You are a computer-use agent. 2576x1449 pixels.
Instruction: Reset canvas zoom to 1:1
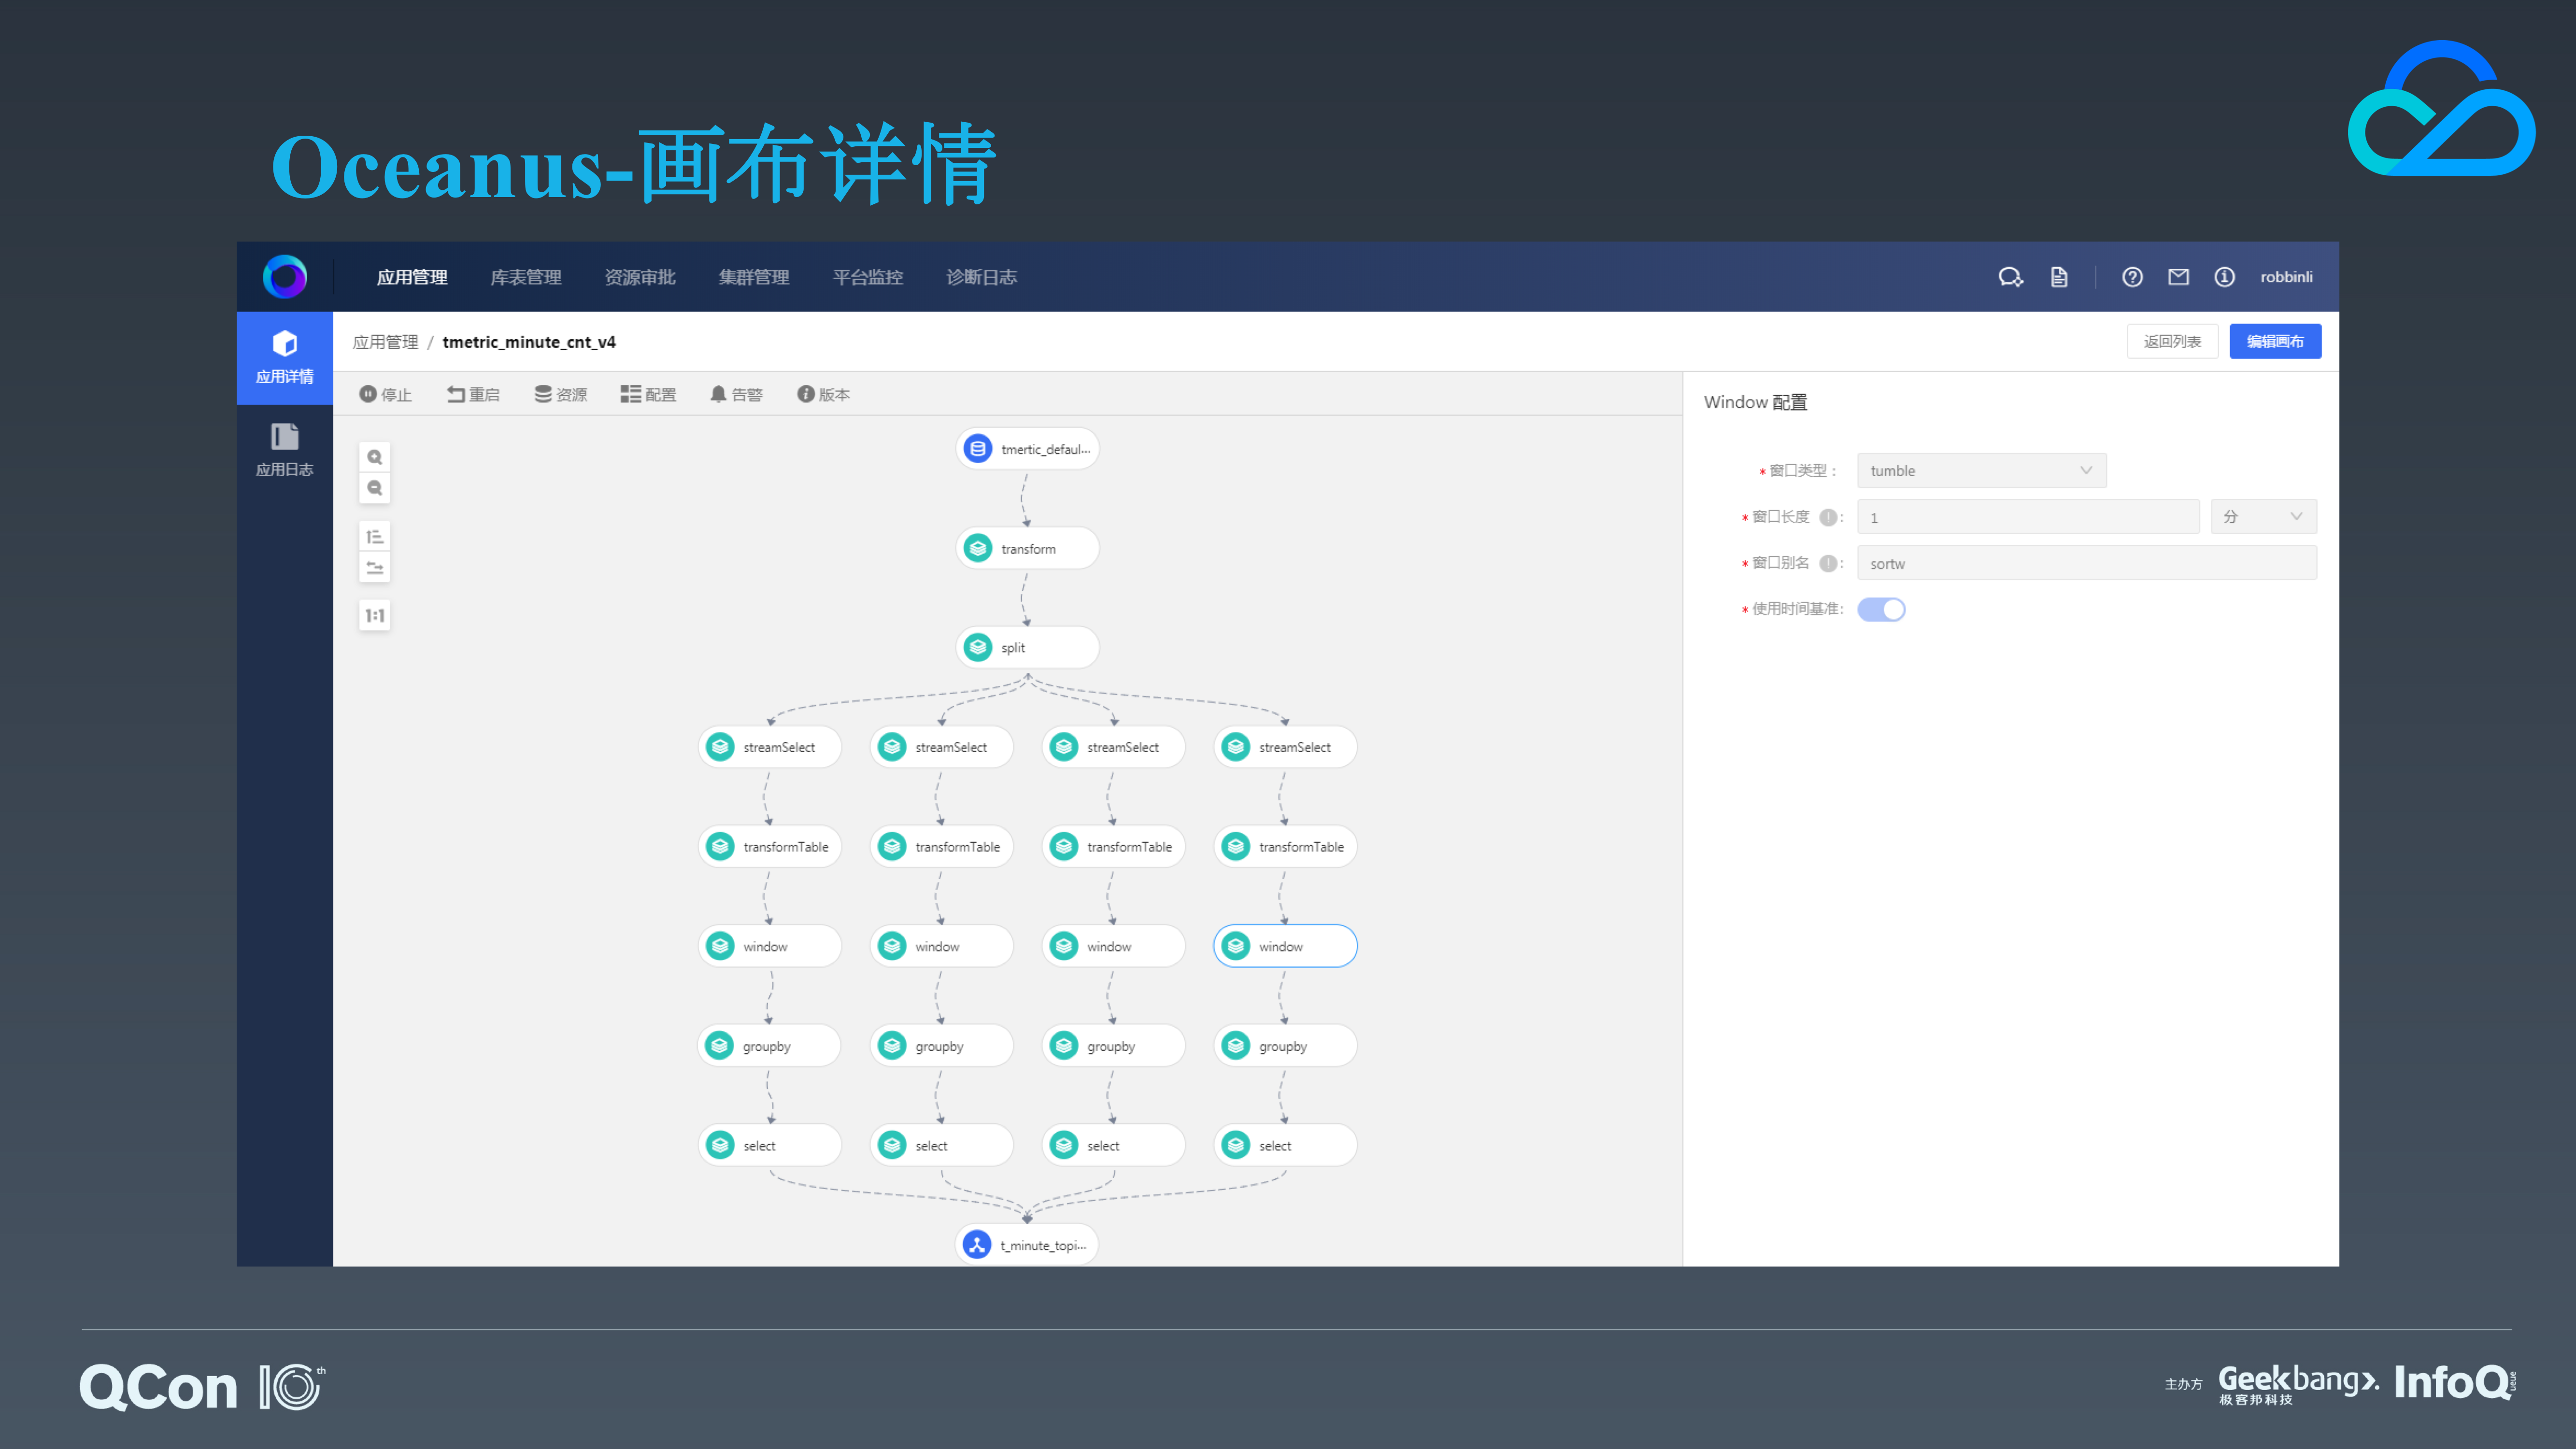click(x=375, y=616)
